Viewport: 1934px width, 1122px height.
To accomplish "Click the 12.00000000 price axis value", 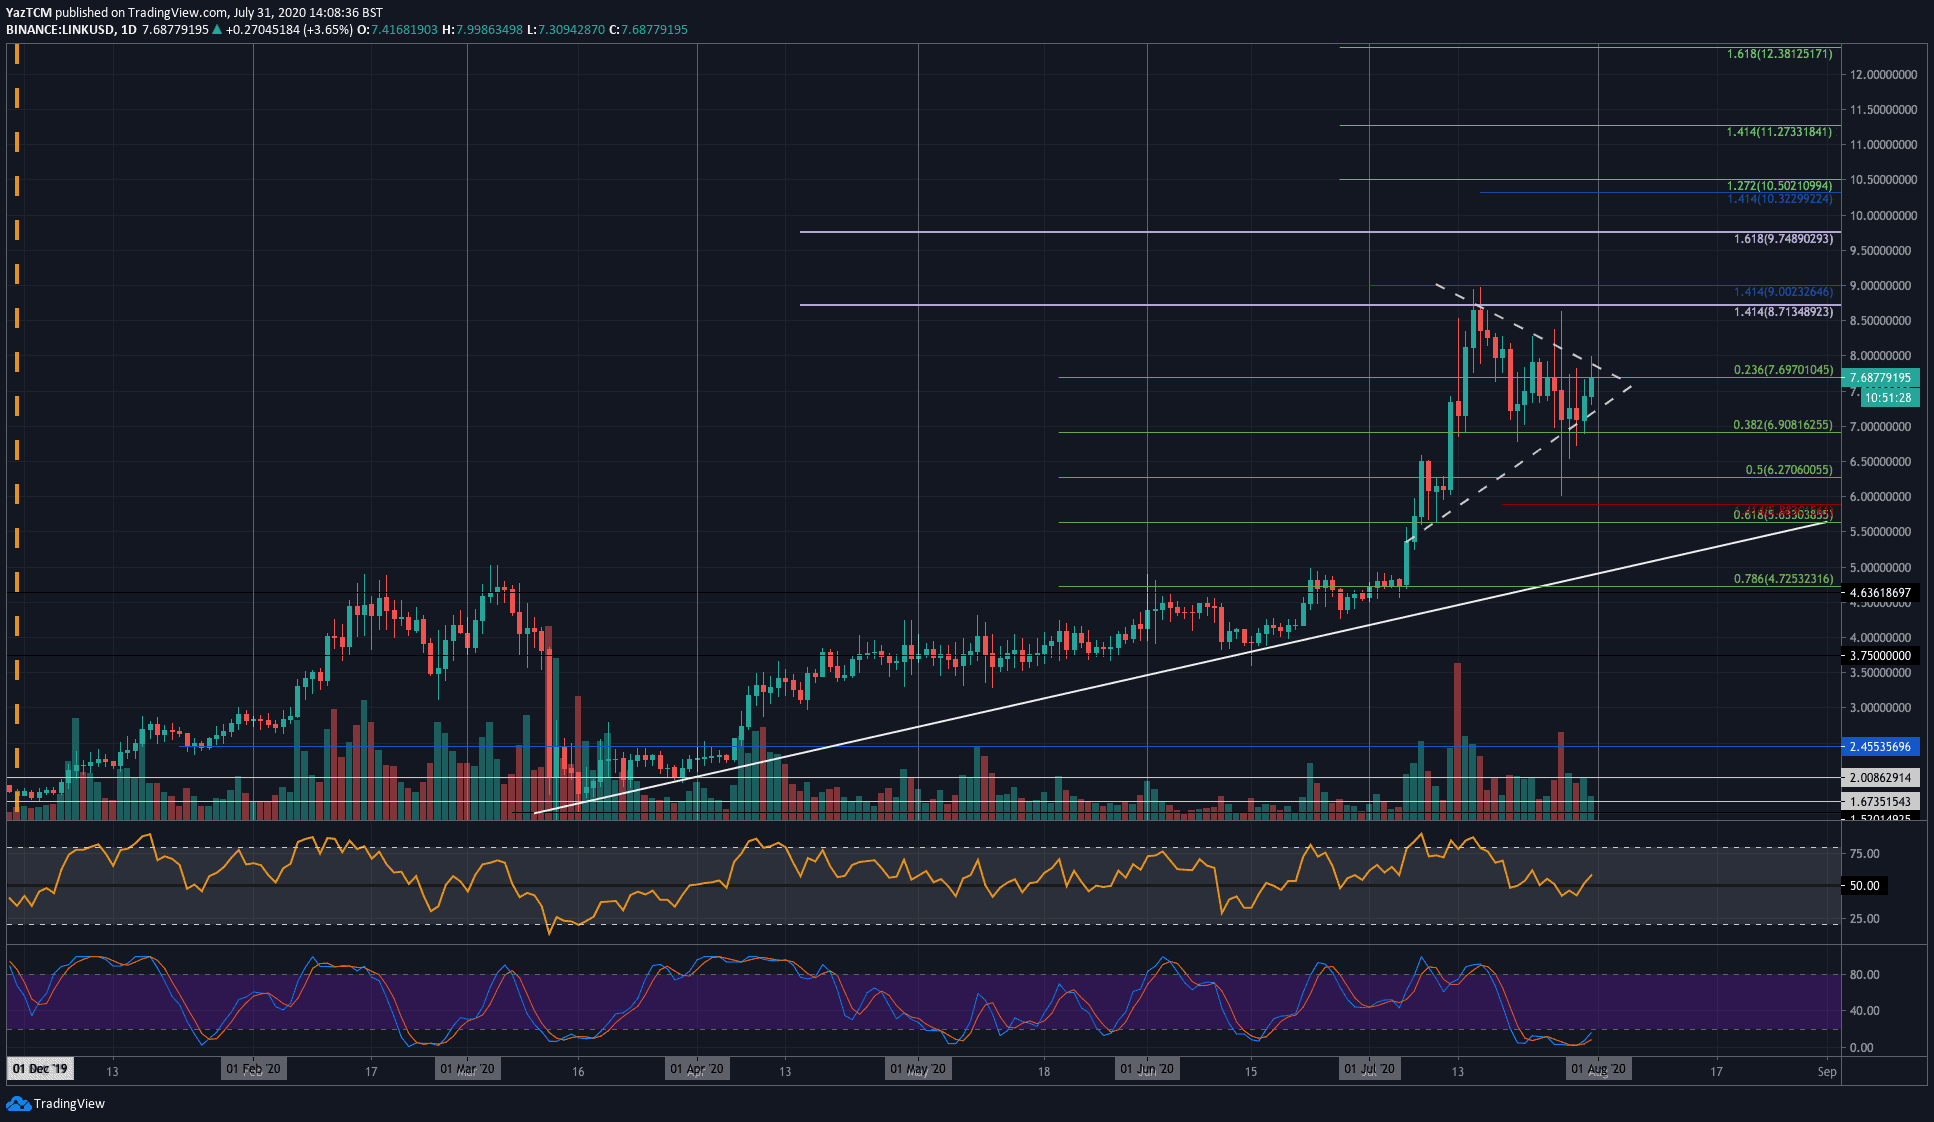I will [1884, 75].
